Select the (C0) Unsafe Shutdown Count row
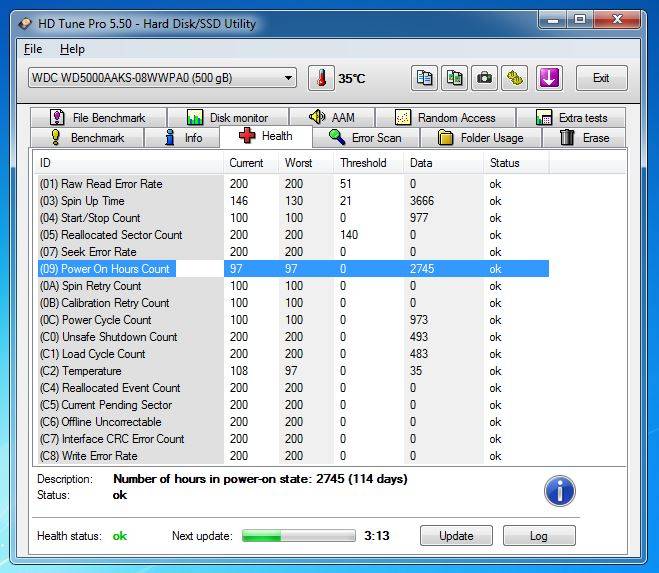 point(293,337)
